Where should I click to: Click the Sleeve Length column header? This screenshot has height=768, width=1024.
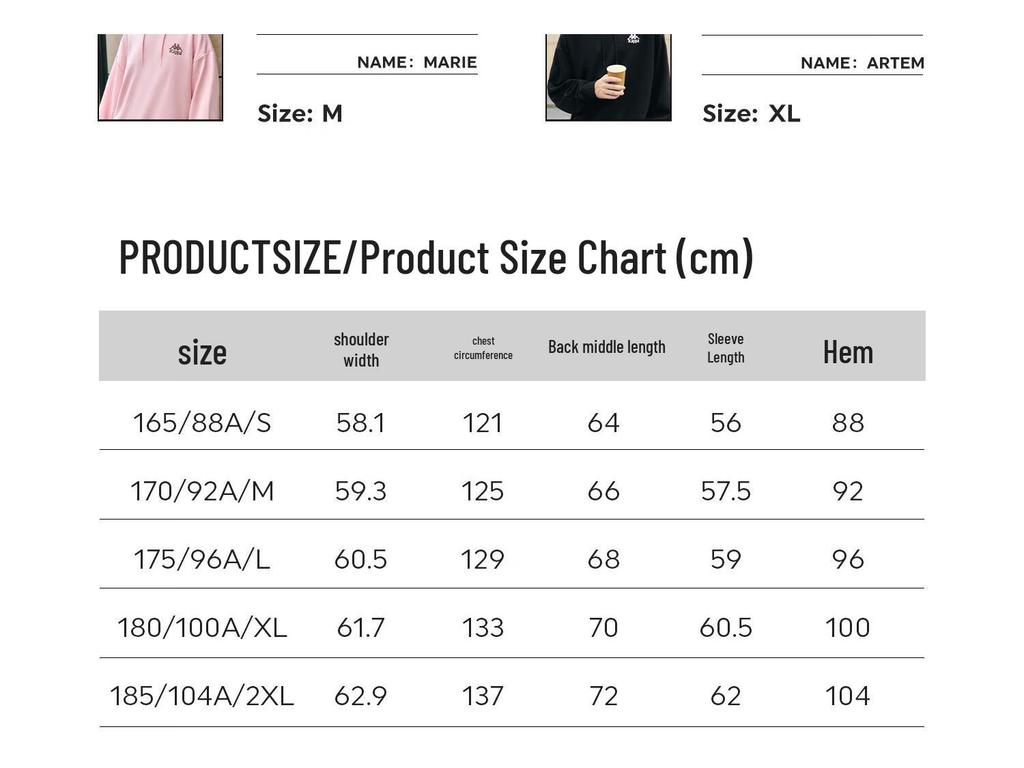pos(726,348)
